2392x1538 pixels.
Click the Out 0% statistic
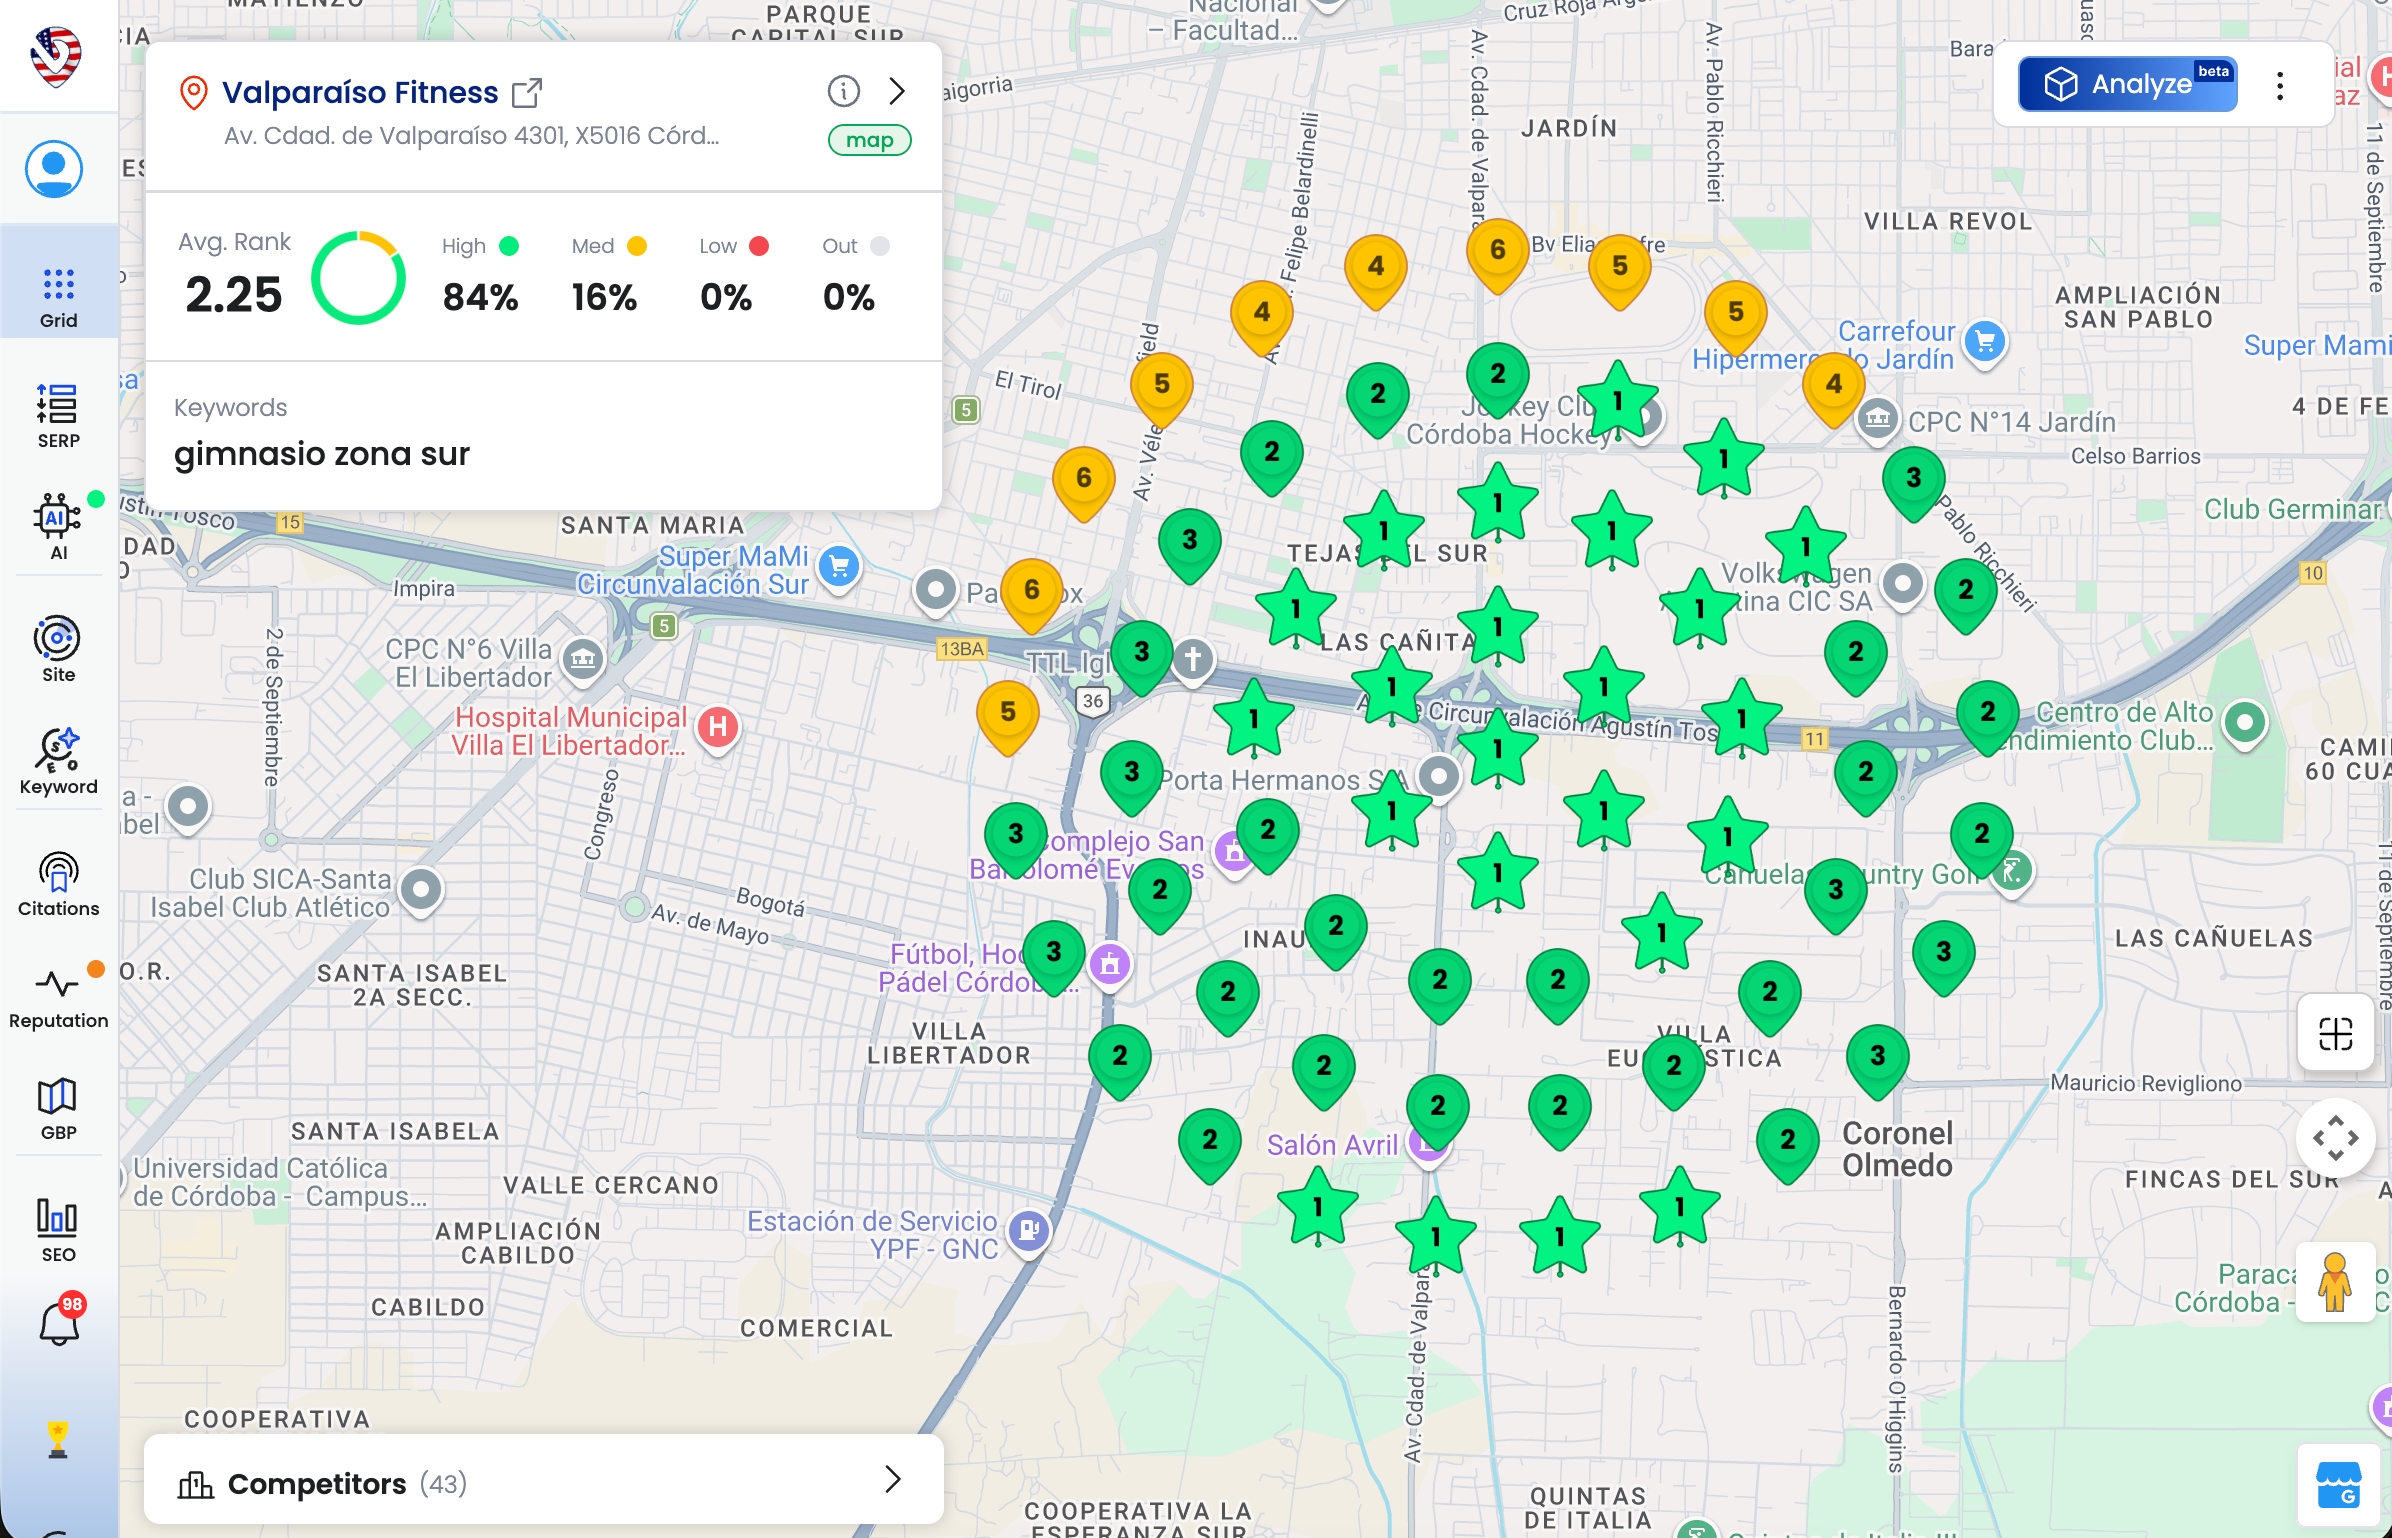(854, 275)
